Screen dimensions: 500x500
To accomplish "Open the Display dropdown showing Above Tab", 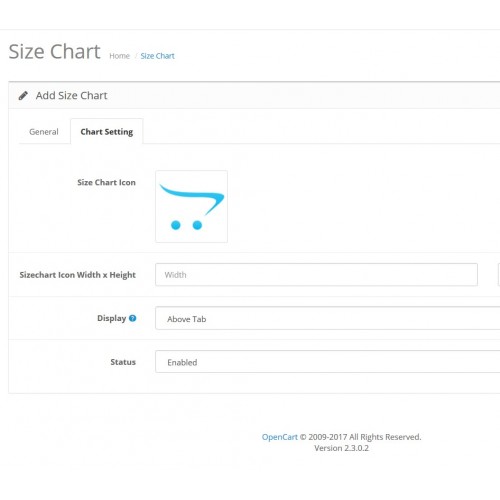I will pyautogui.click(x=328, y=318).
